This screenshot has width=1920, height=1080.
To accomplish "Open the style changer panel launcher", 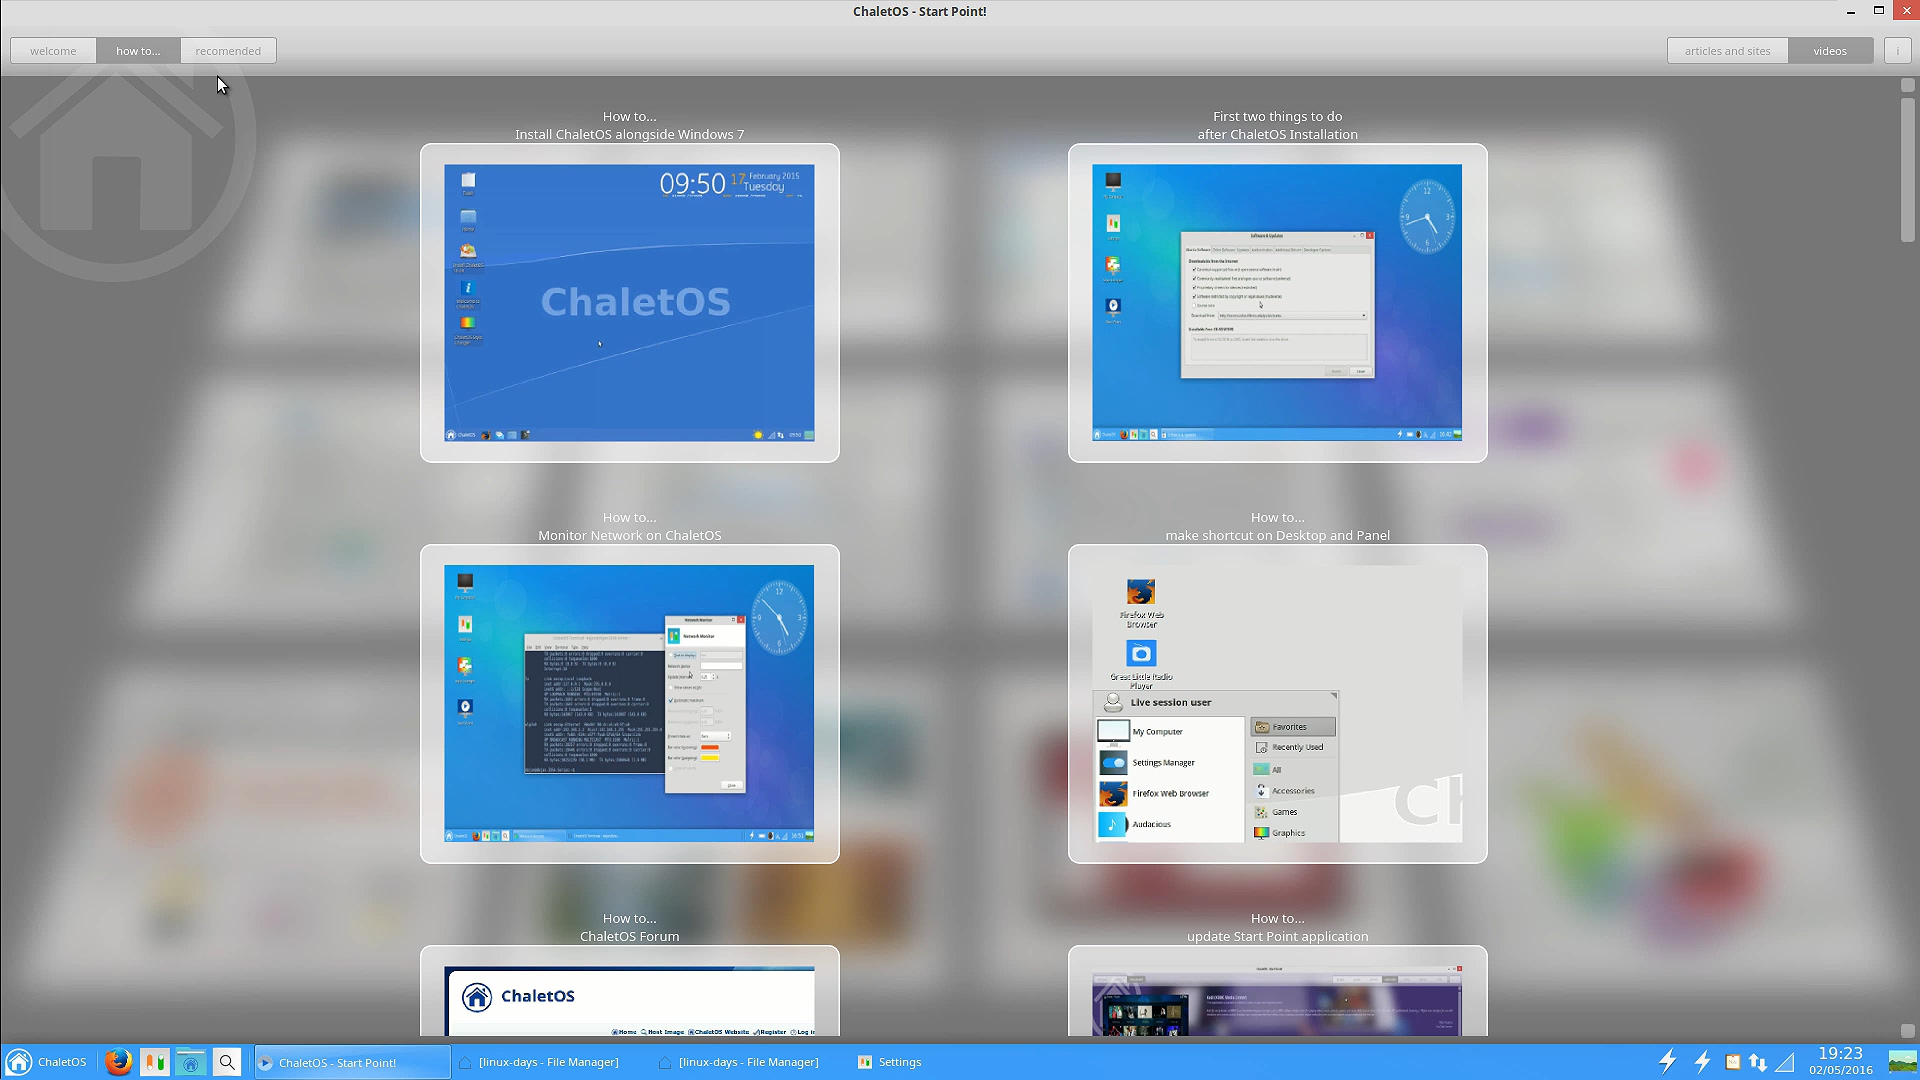I will tap(155, 1062).
